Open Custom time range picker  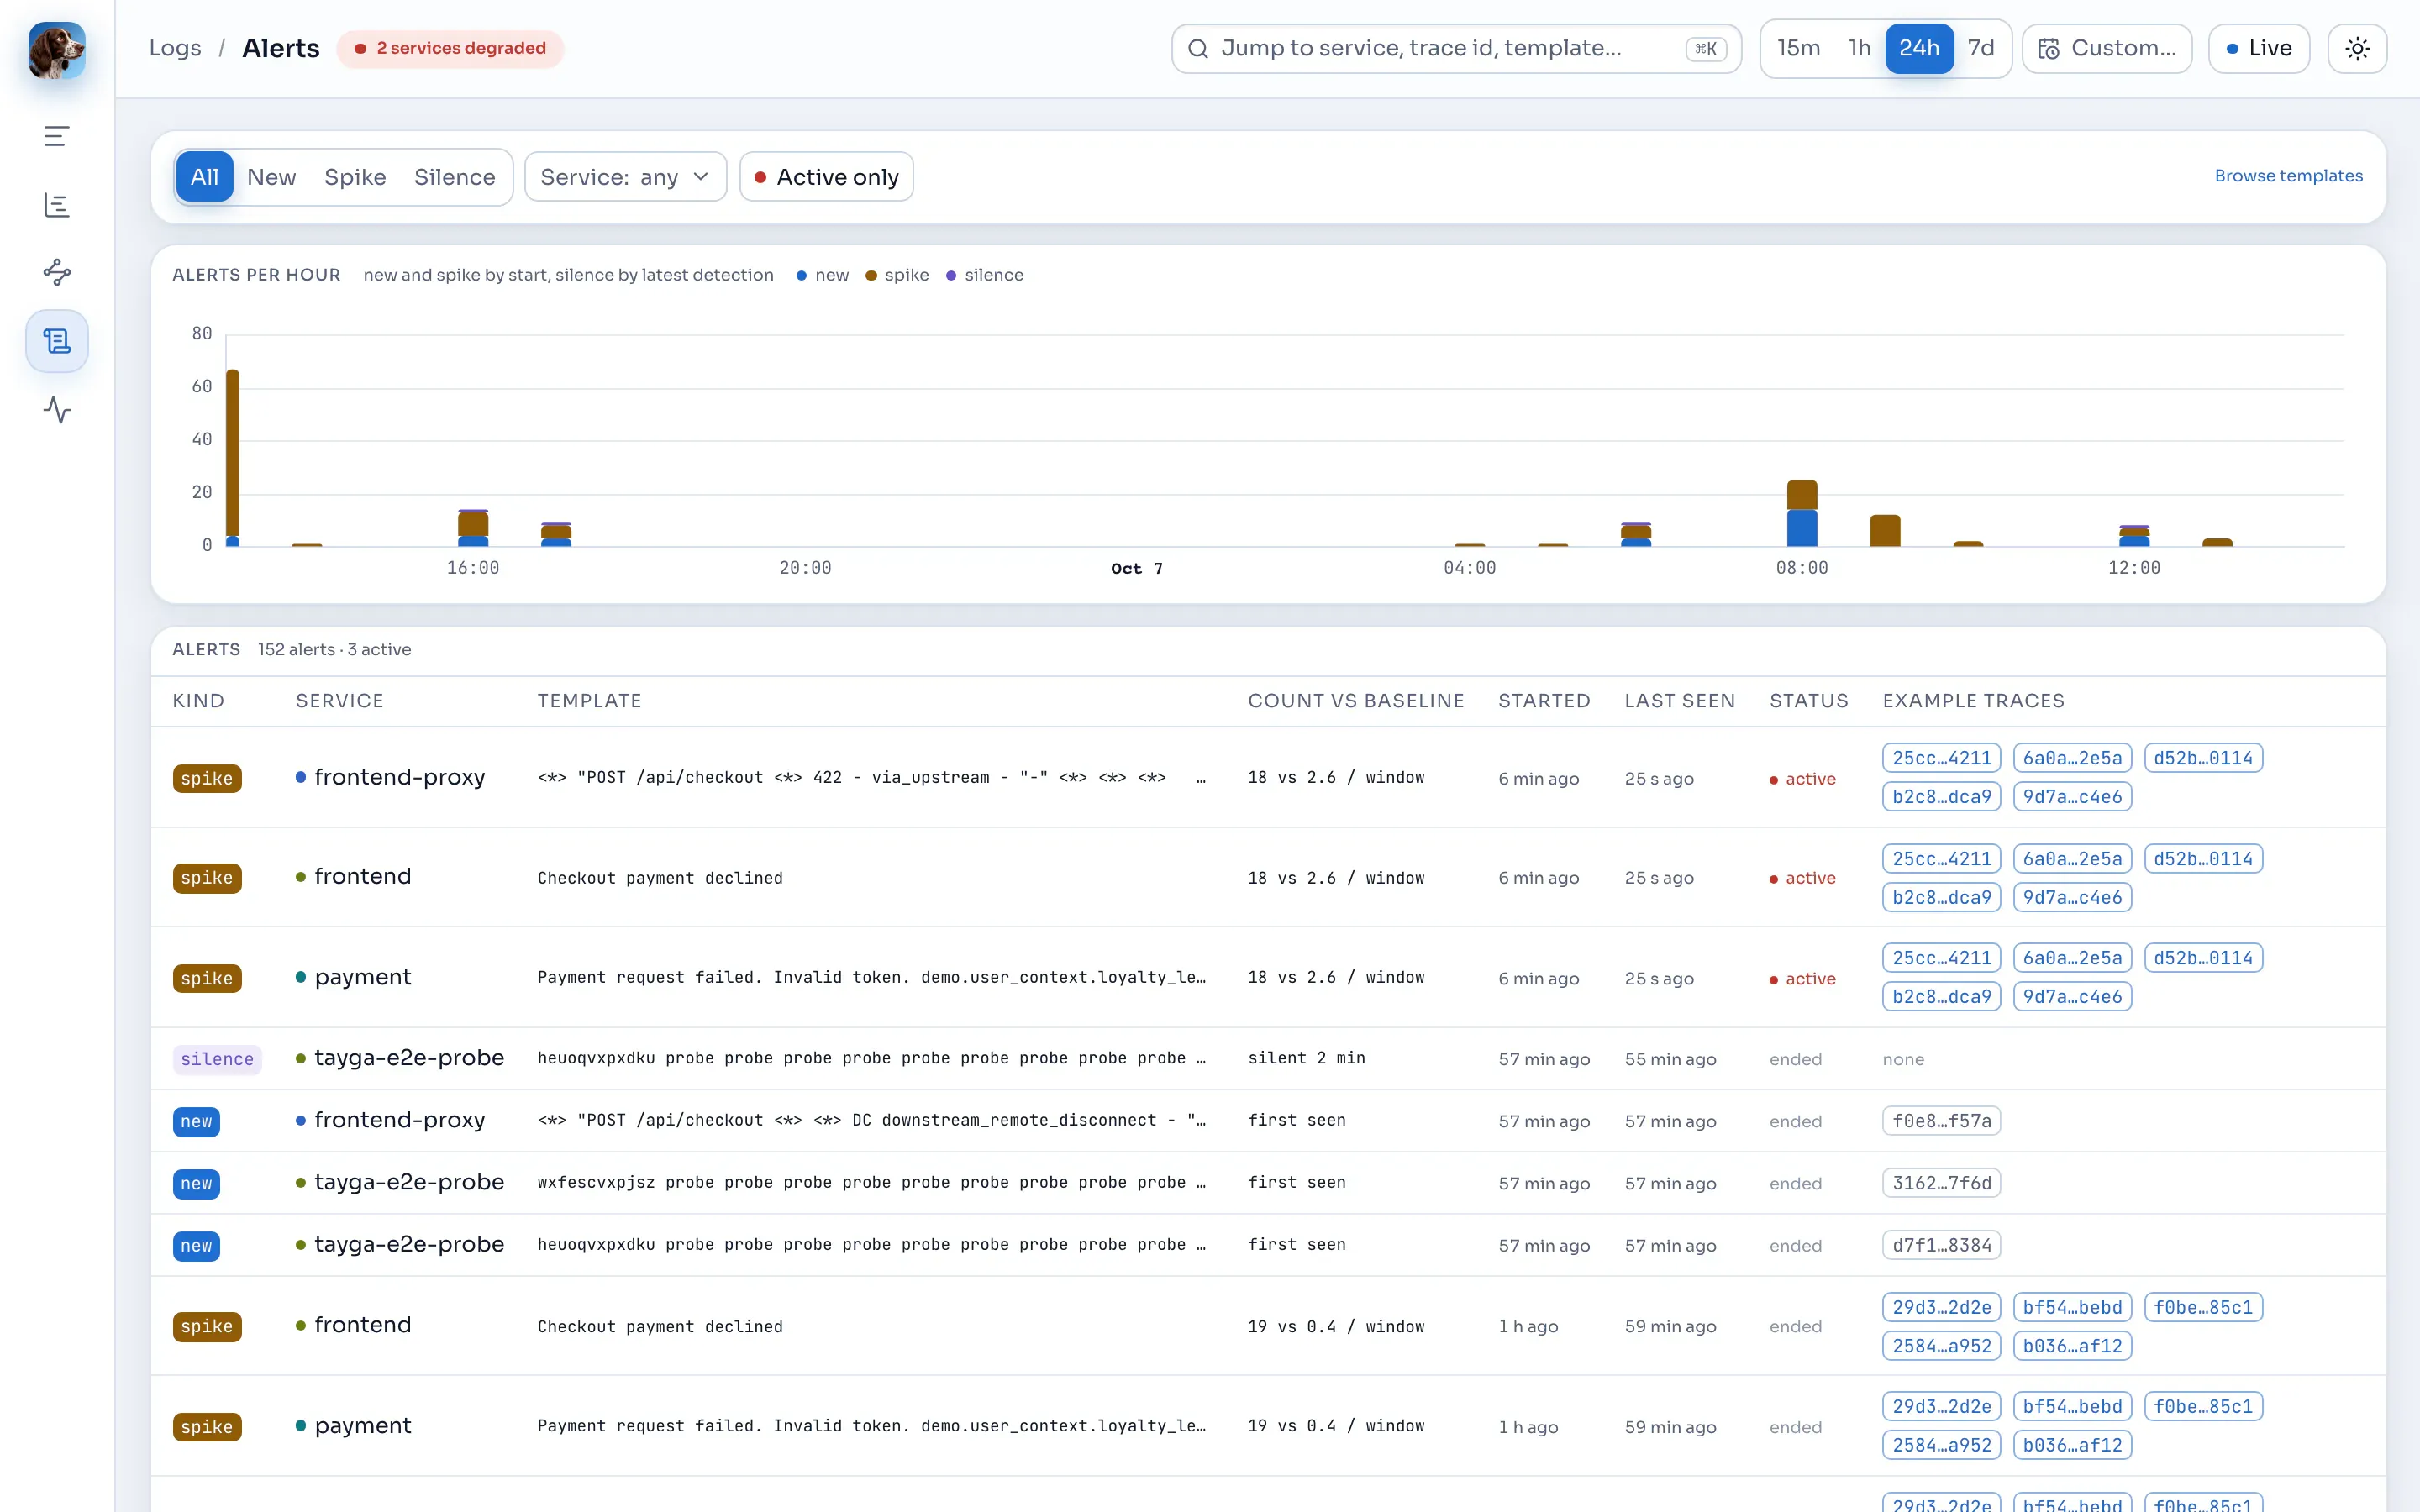(2107, 48)
